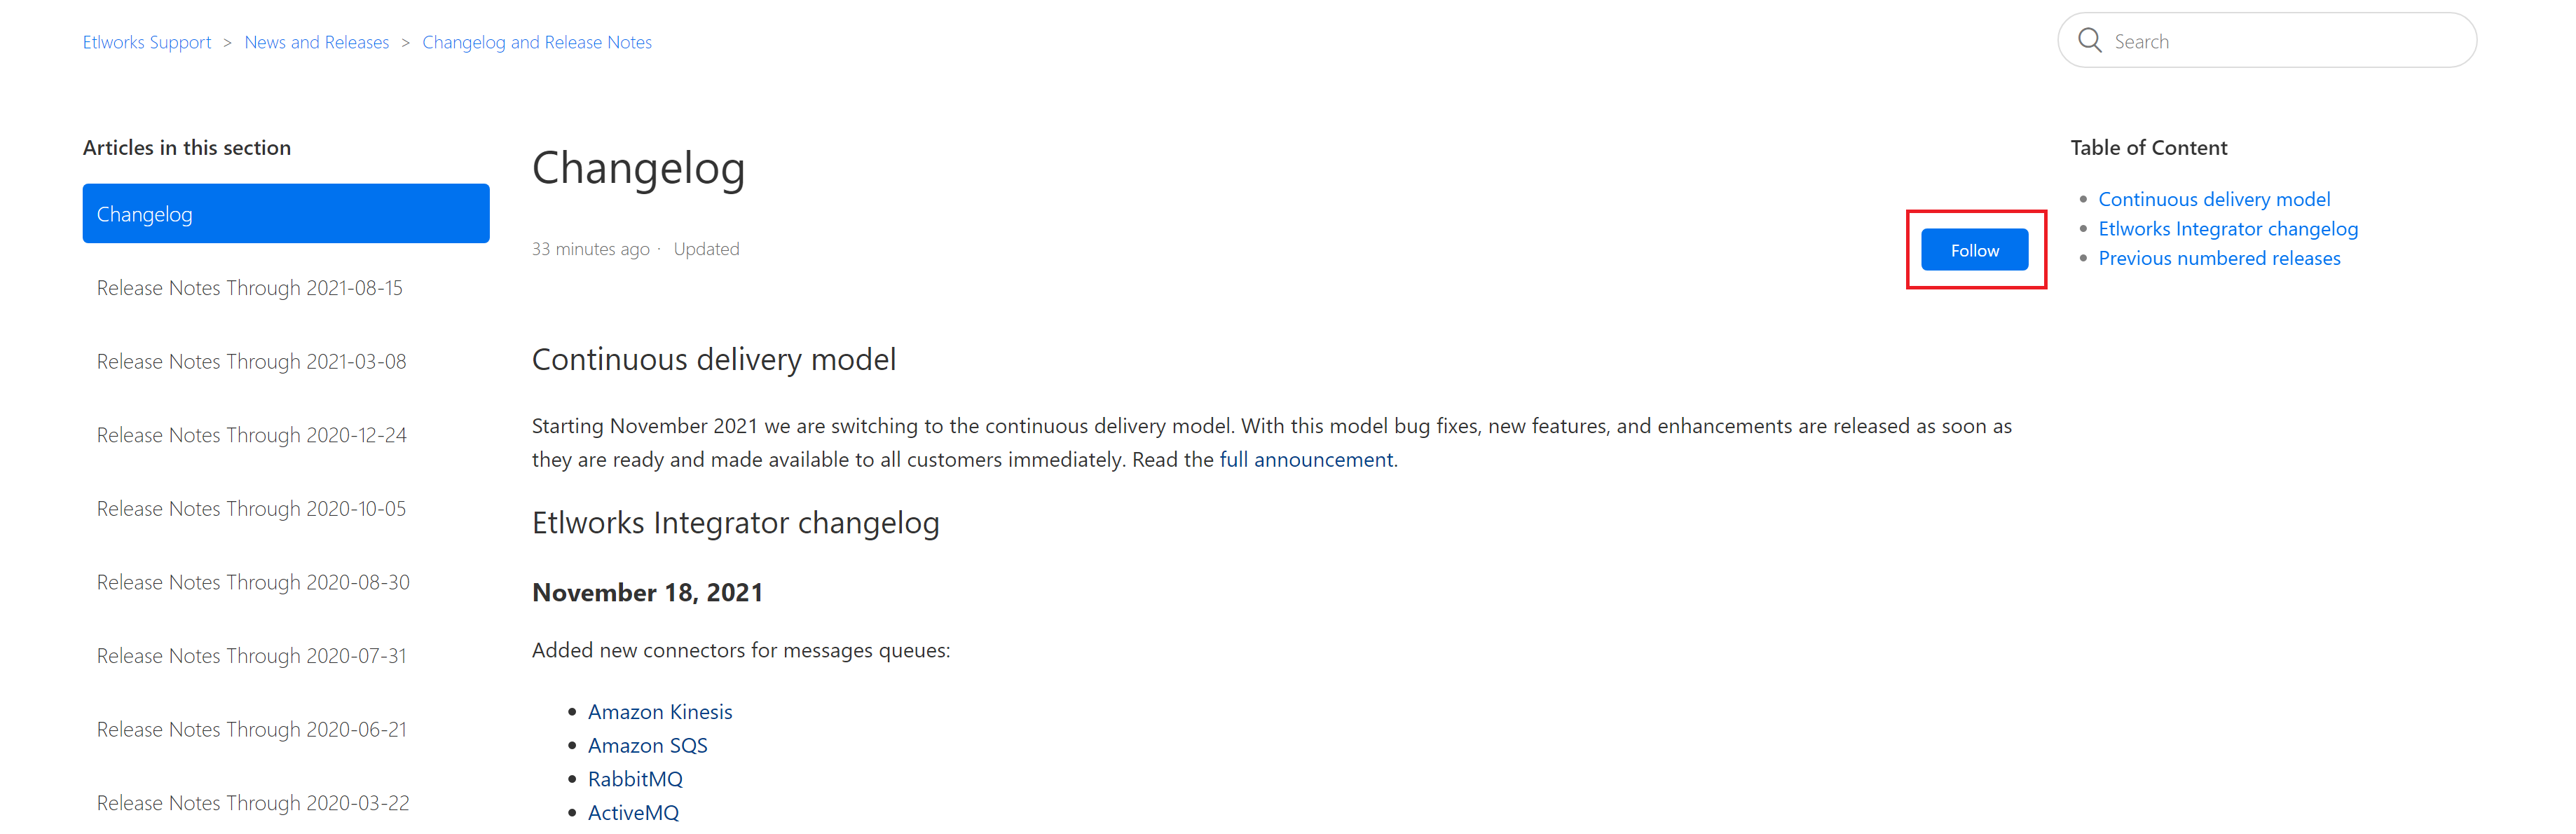Open Release Notes Through 2020-10-05
This screenshot has width=2576, height=834.
tap(251, 509)
